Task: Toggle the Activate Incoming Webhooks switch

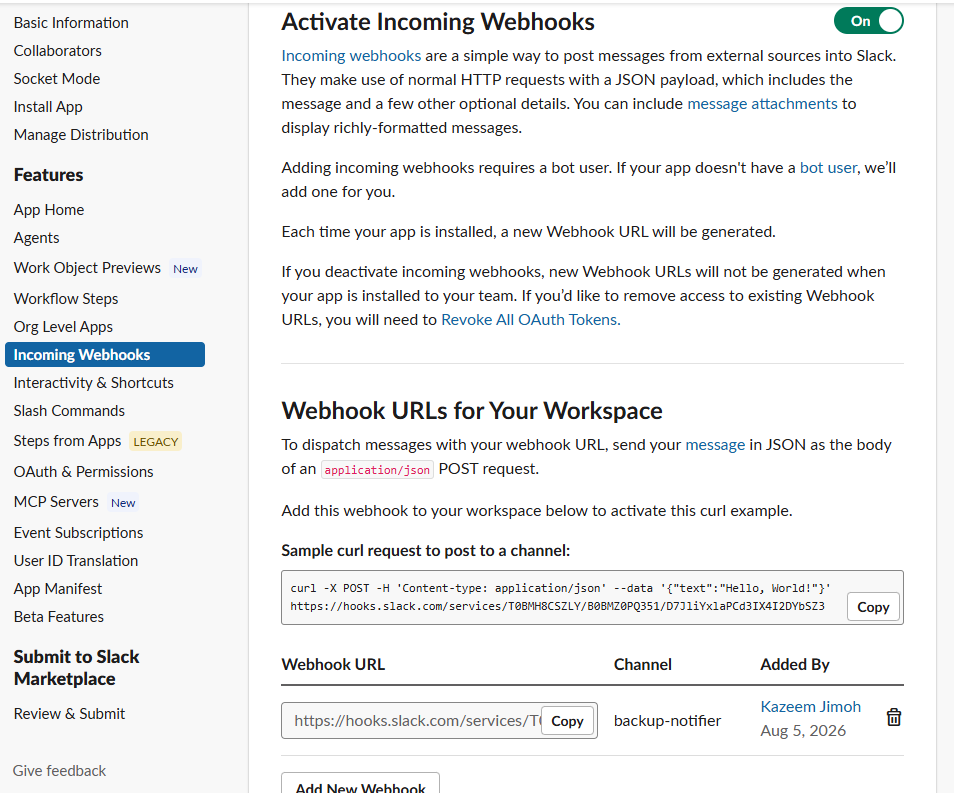Action: tap(868, 21)
